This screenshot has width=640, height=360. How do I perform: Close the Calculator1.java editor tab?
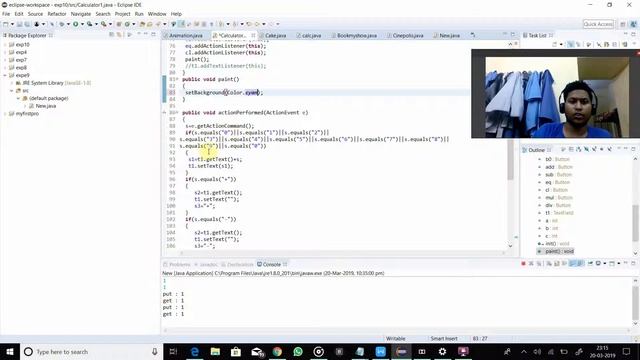pos(253,36)
